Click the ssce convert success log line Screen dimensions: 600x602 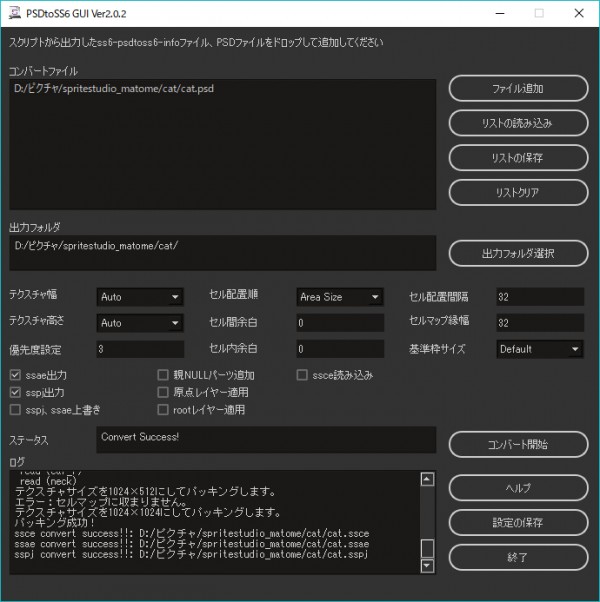192,533
